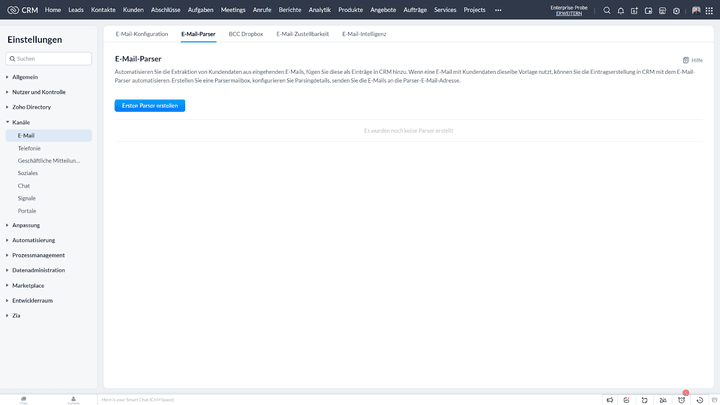Screen dimensions: 720x405
Task: Open the calendar icon in top bar
Action: 648,11
